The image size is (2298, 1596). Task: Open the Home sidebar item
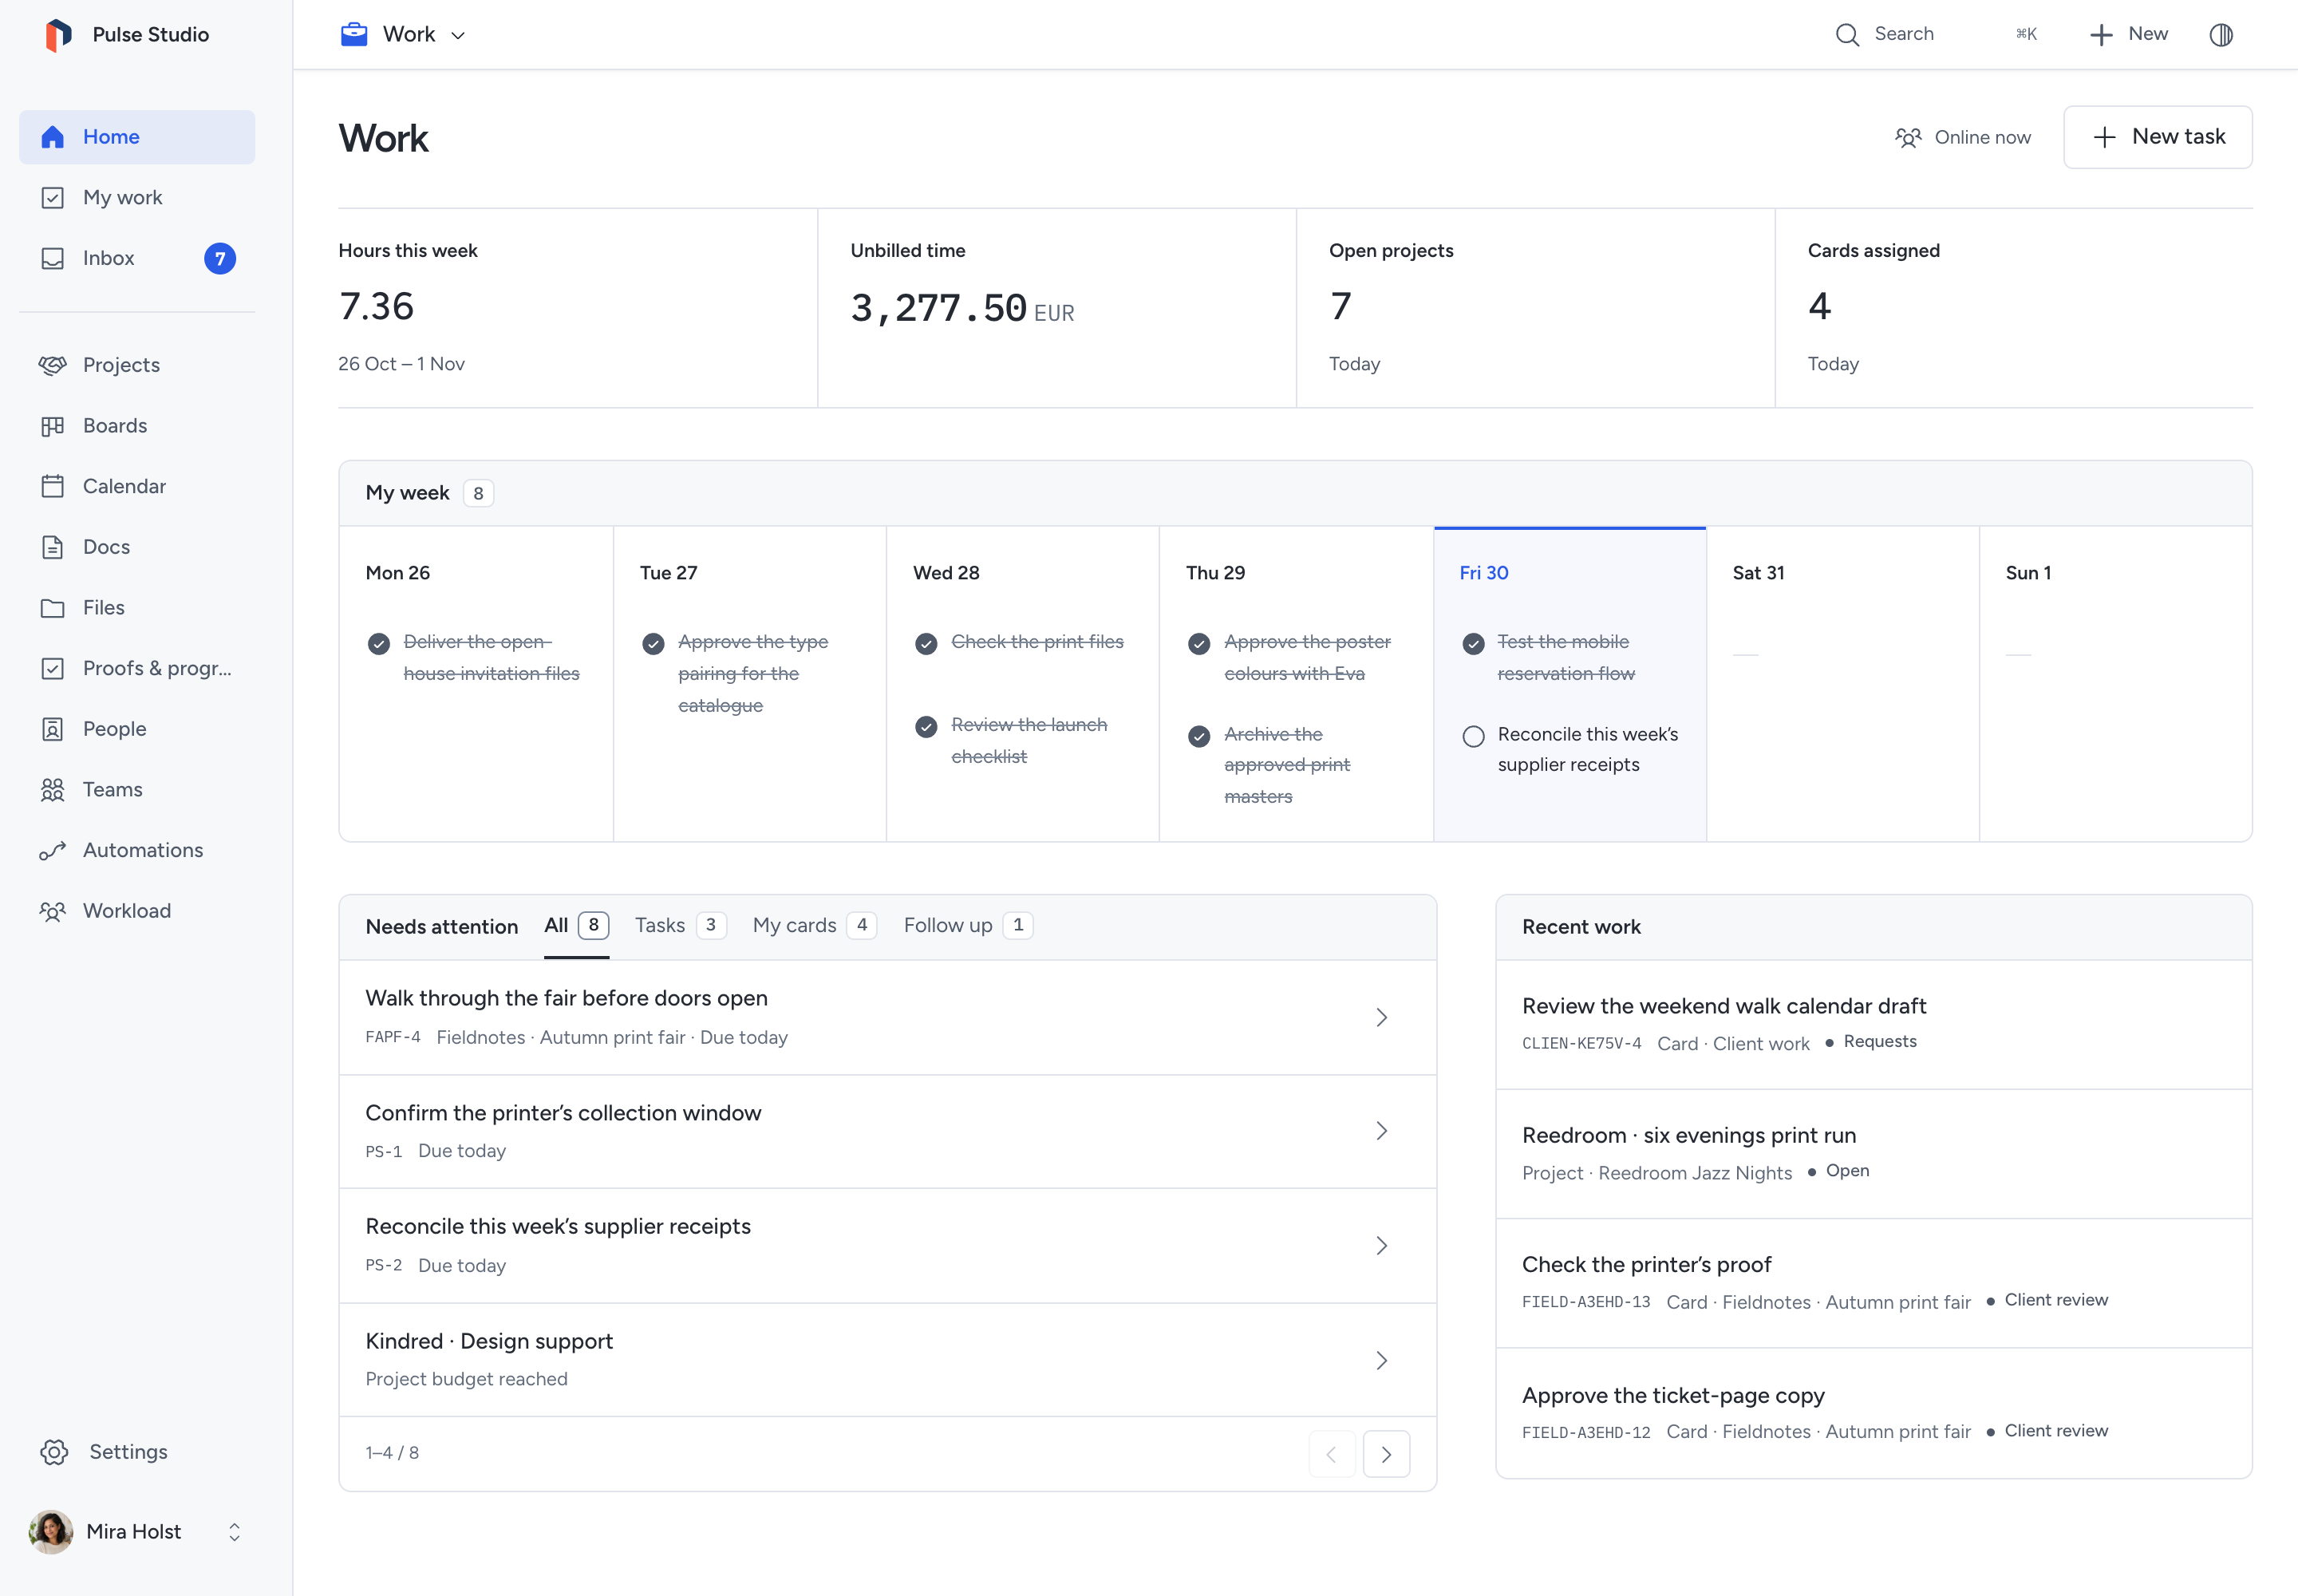pyautogui.click(x=137, y=137)
